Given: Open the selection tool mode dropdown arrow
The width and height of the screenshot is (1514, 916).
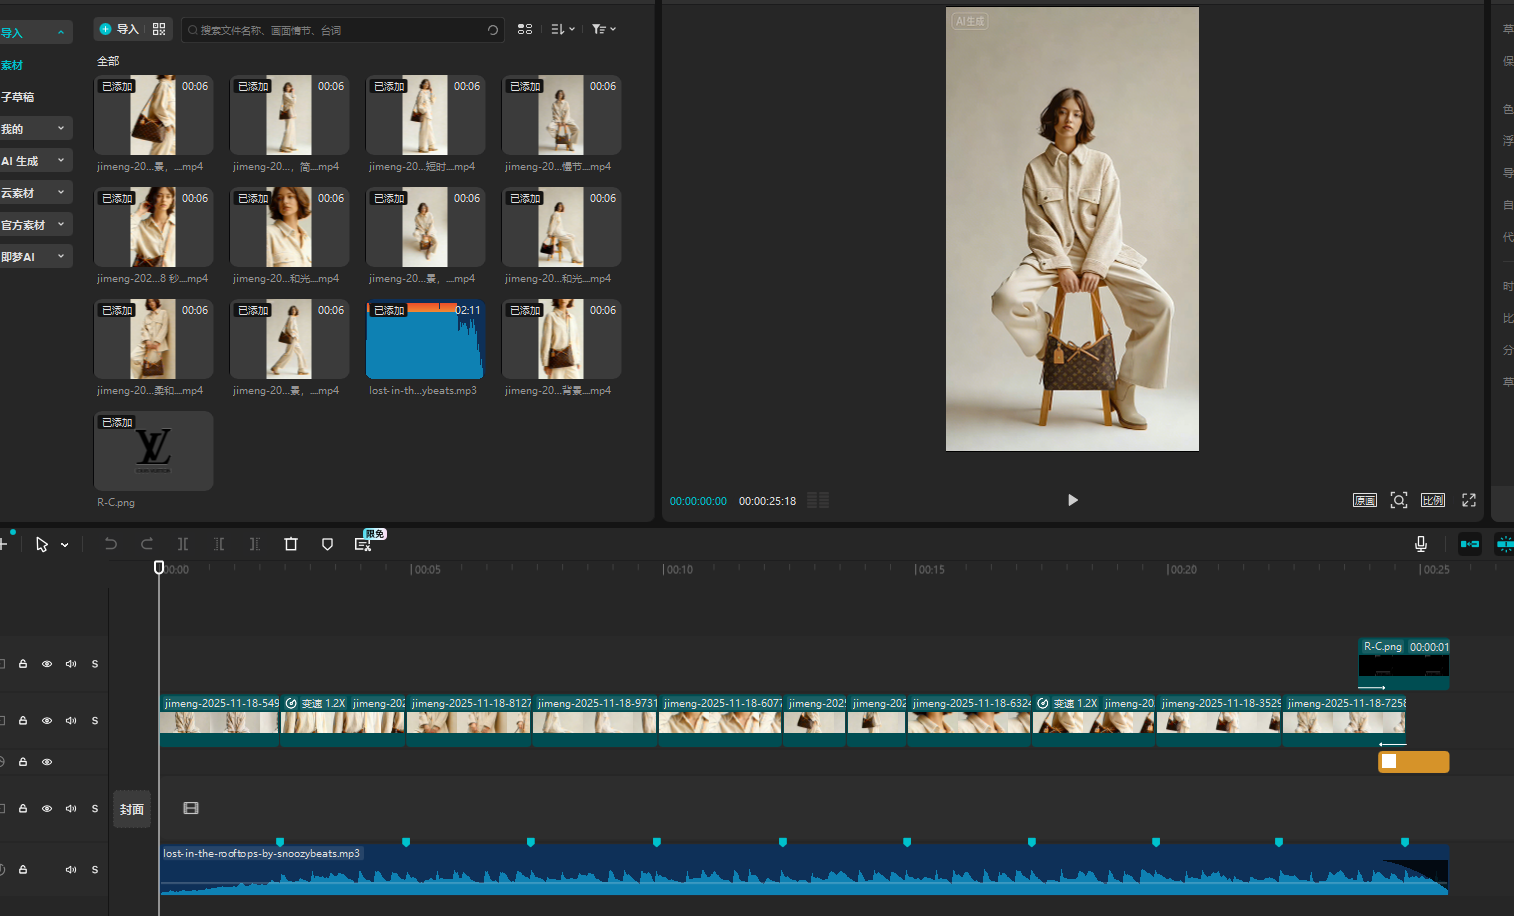Looking at the screenshot, I should [65, 545].
